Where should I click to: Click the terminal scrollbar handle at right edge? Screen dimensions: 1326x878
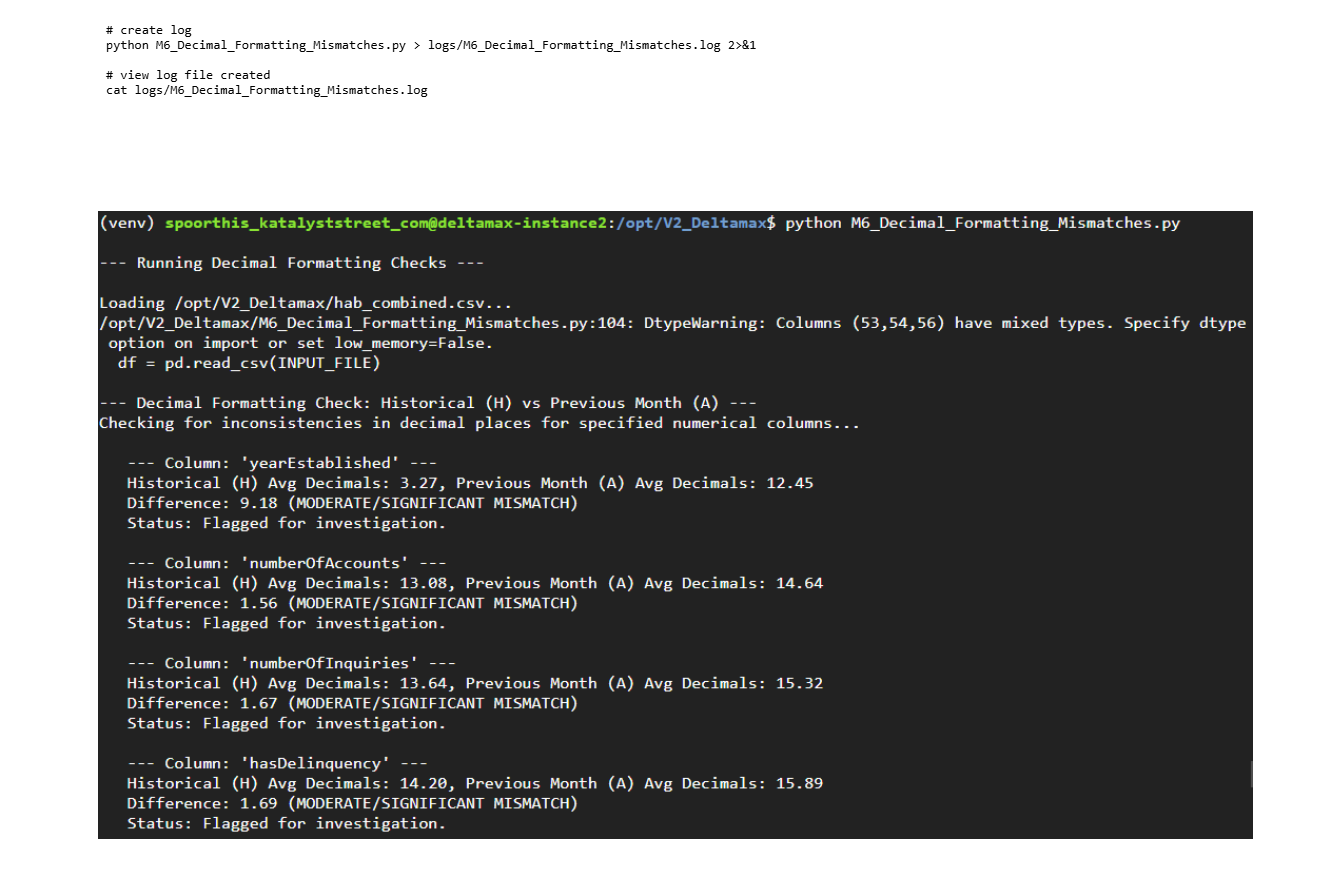(1250, 774)
